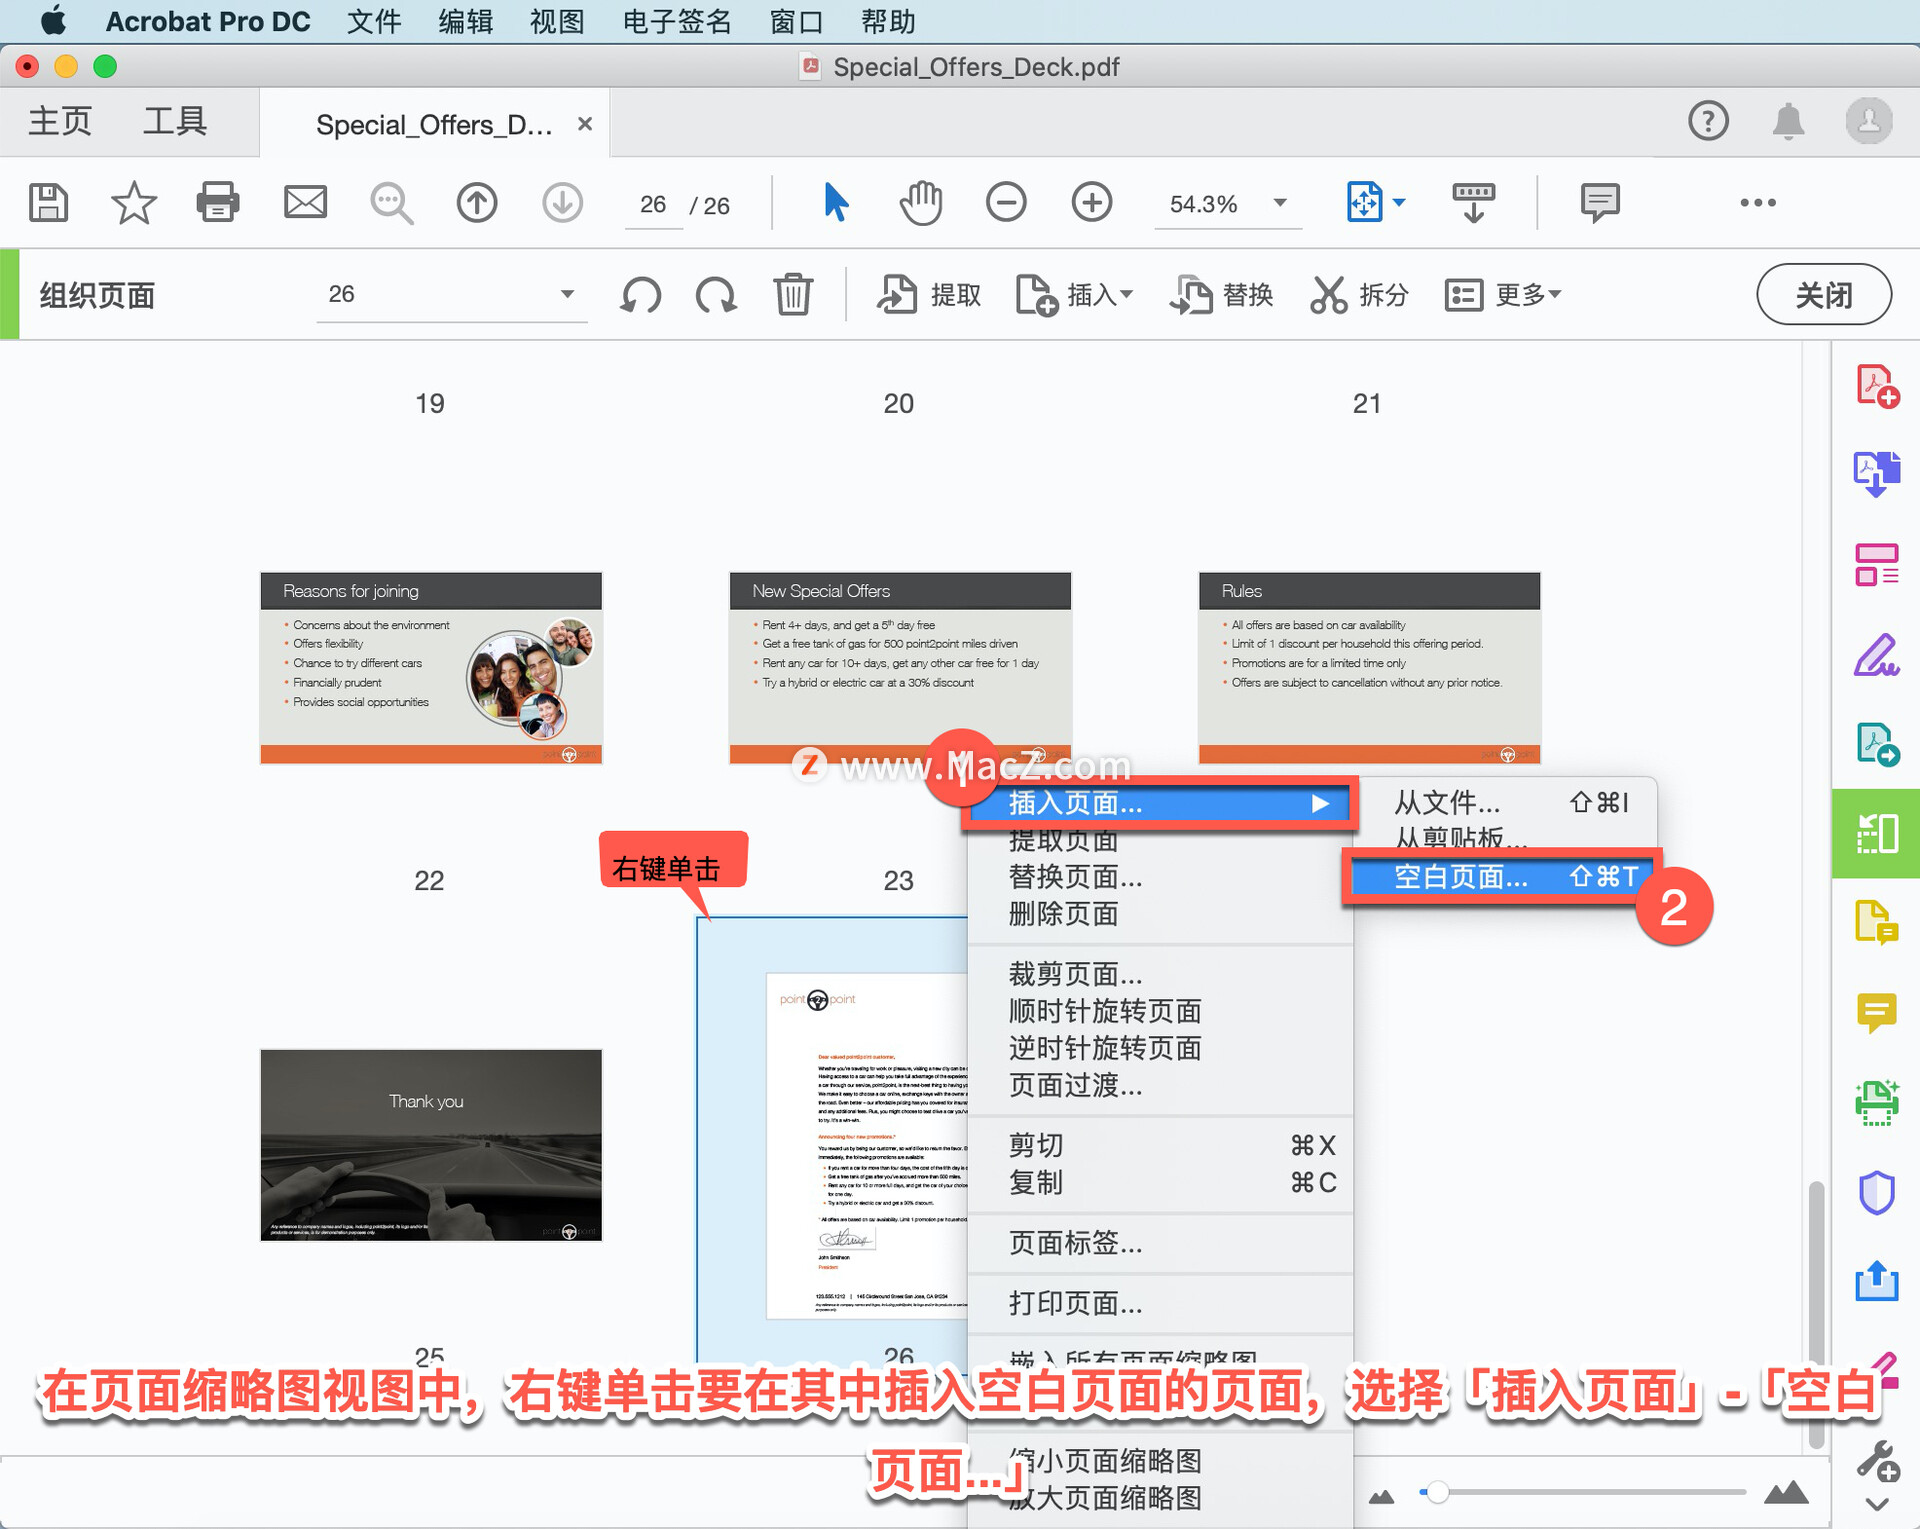Click the 关闭 button
Image resolution: width=1920 pixels, height=1529 pixels.
pos(1824,295)
